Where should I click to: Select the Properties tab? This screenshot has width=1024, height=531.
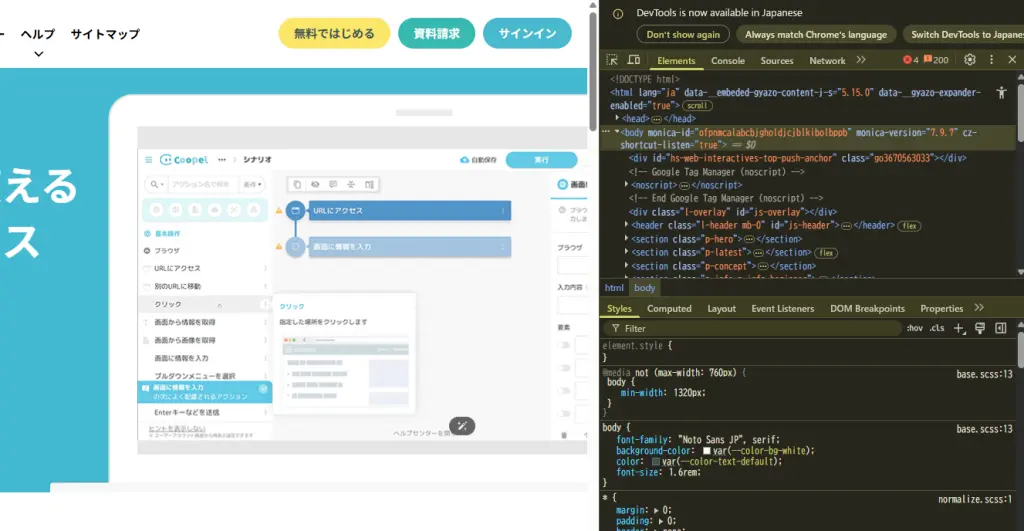pos(941,308)
